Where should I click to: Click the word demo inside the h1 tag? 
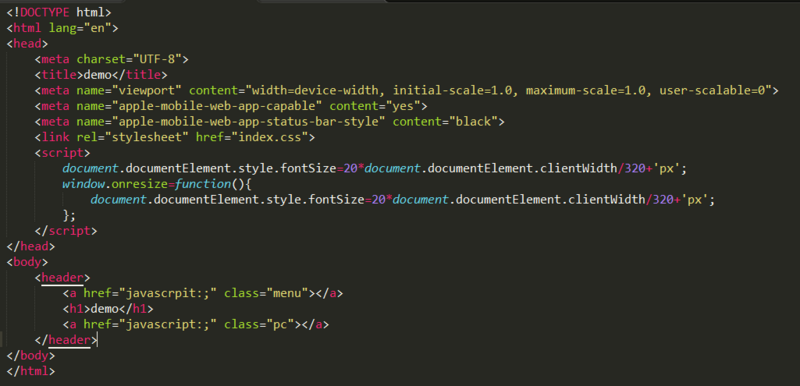click(105, 309)
